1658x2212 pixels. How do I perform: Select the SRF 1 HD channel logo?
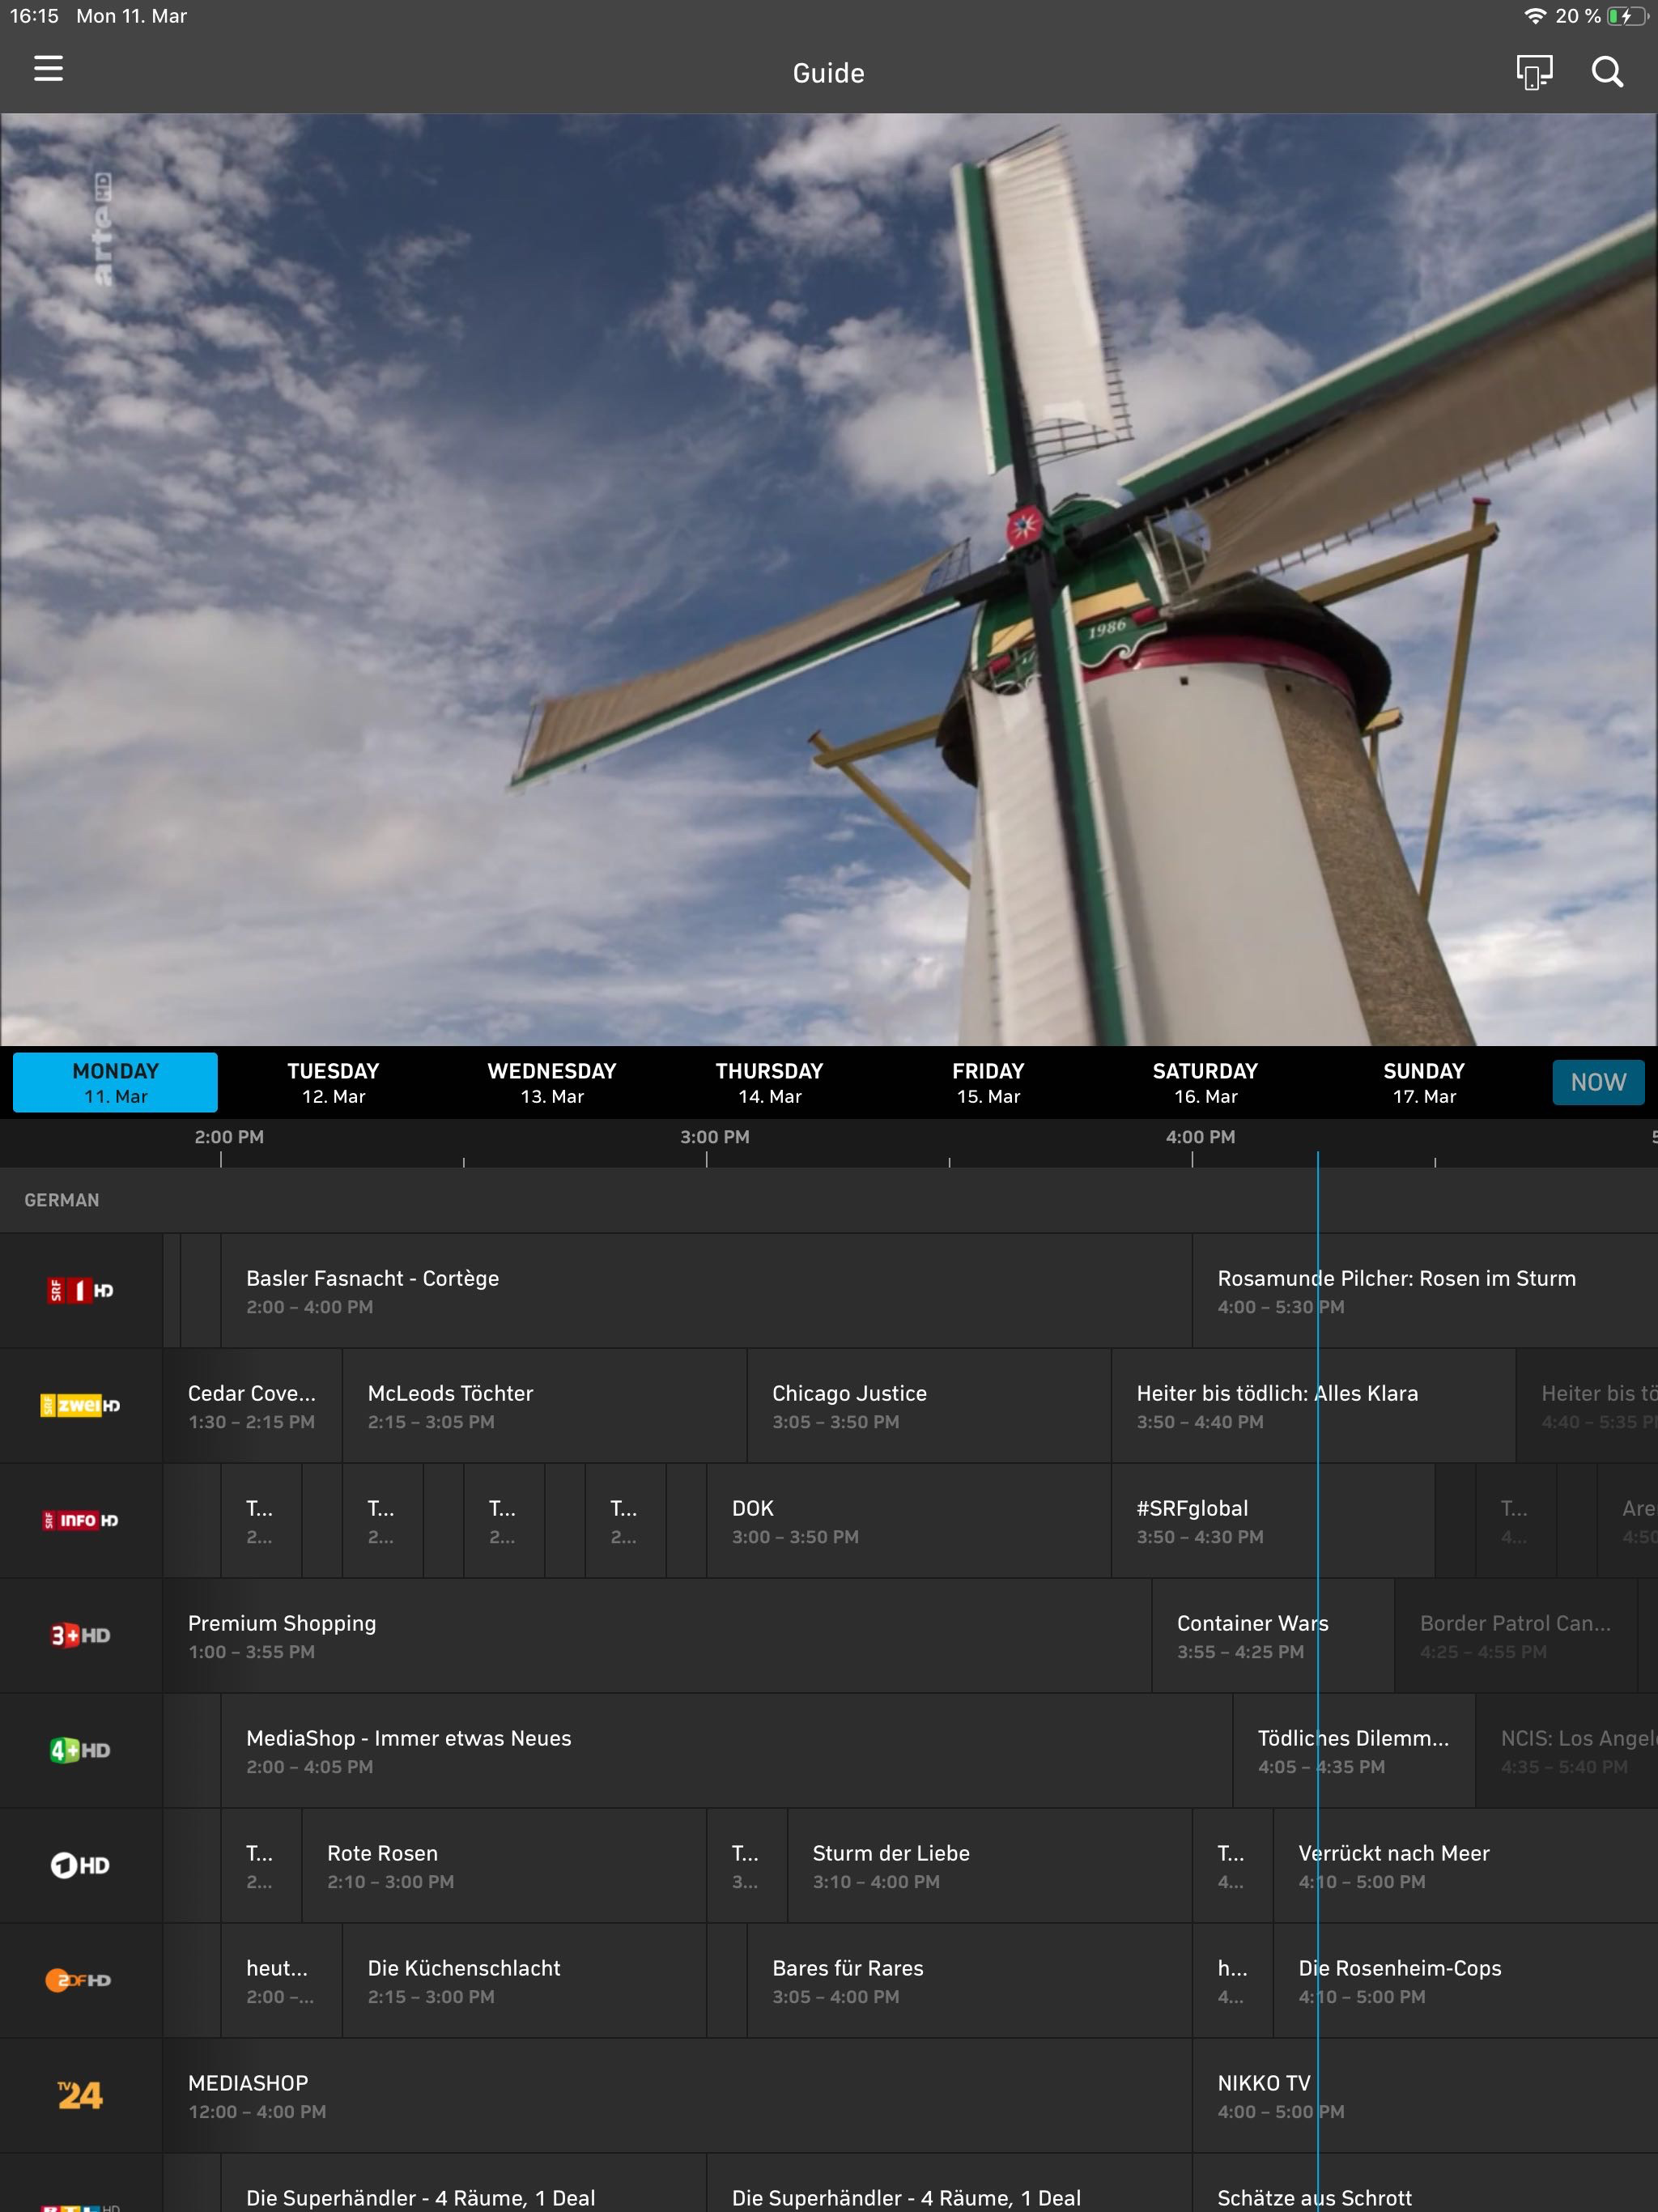(x=81, y=1290)
